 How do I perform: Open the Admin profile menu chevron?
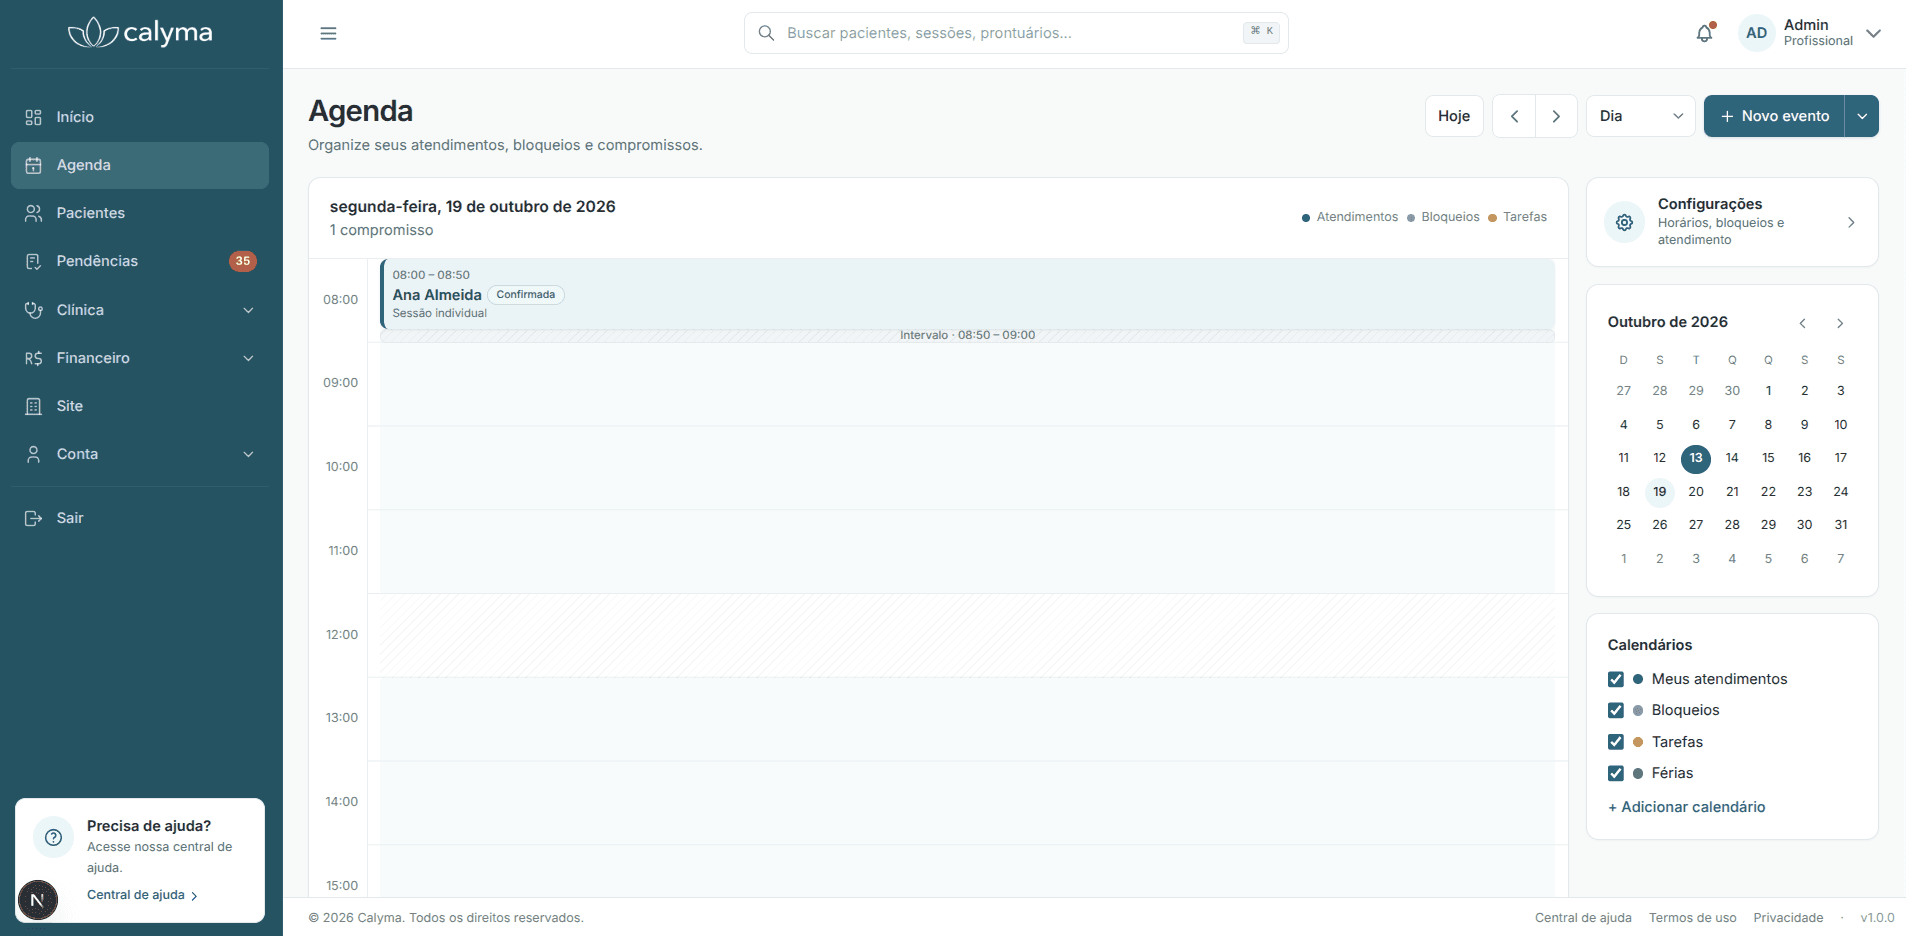[1874, 33]
